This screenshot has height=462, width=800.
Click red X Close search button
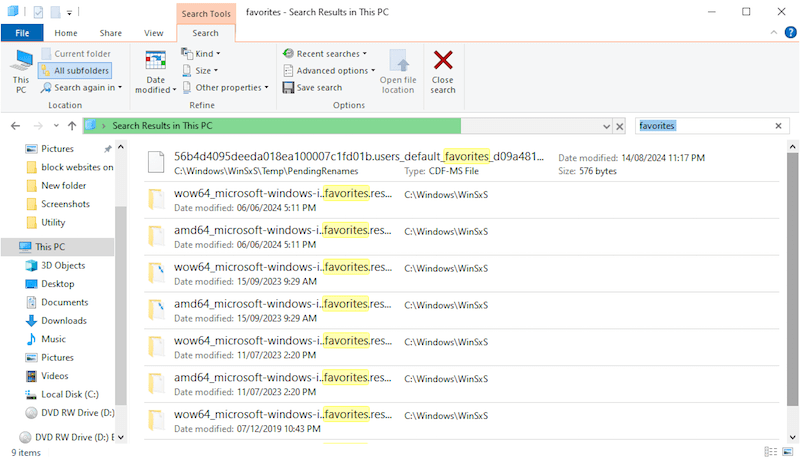tap(443, 71)
